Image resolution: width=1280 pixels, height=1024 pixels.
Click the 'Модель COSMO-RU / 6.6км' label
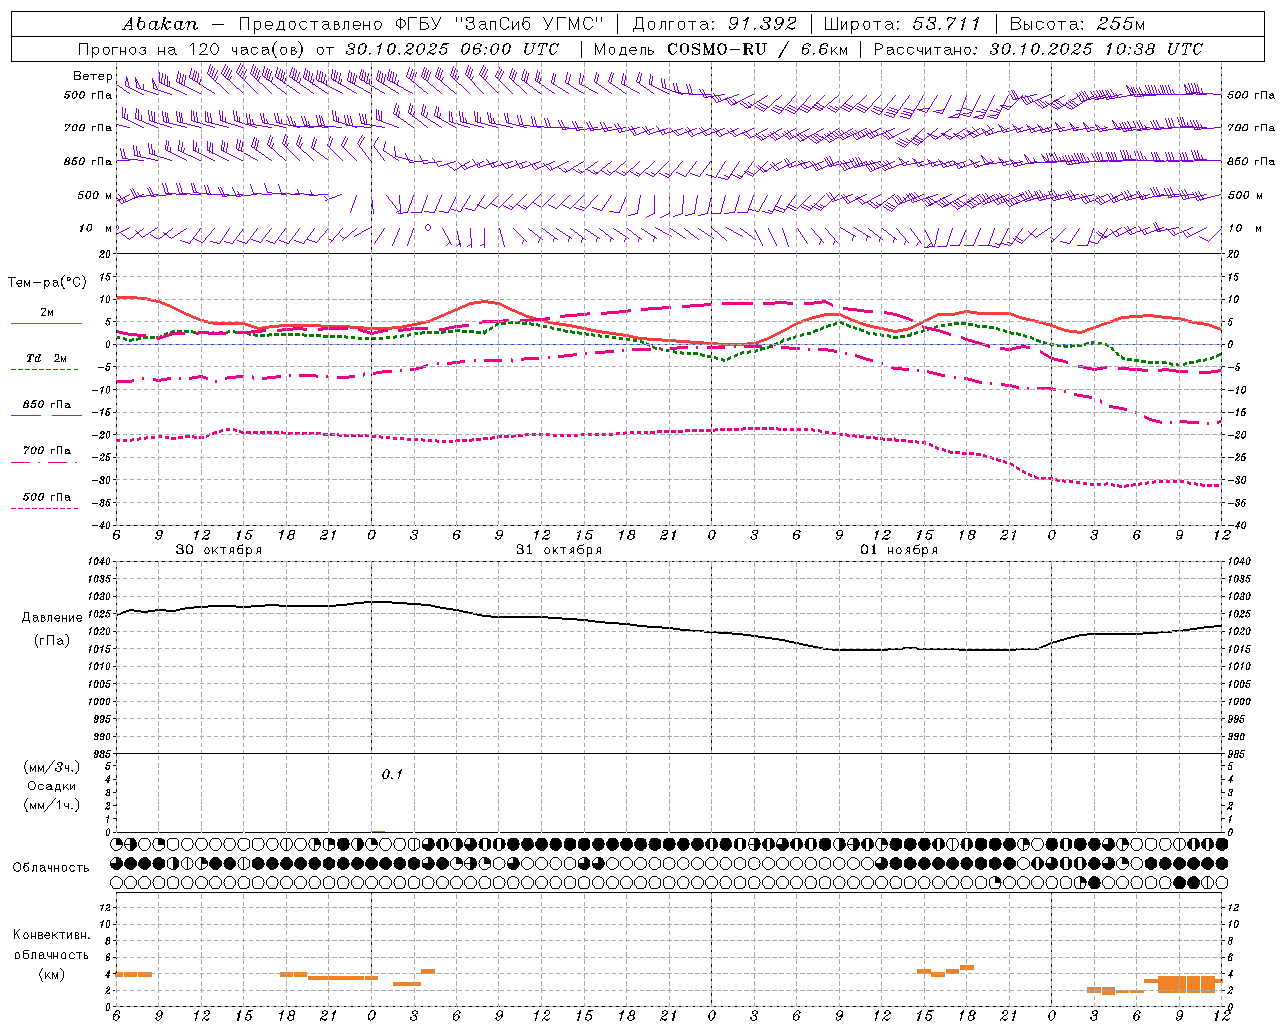point(721,49)
